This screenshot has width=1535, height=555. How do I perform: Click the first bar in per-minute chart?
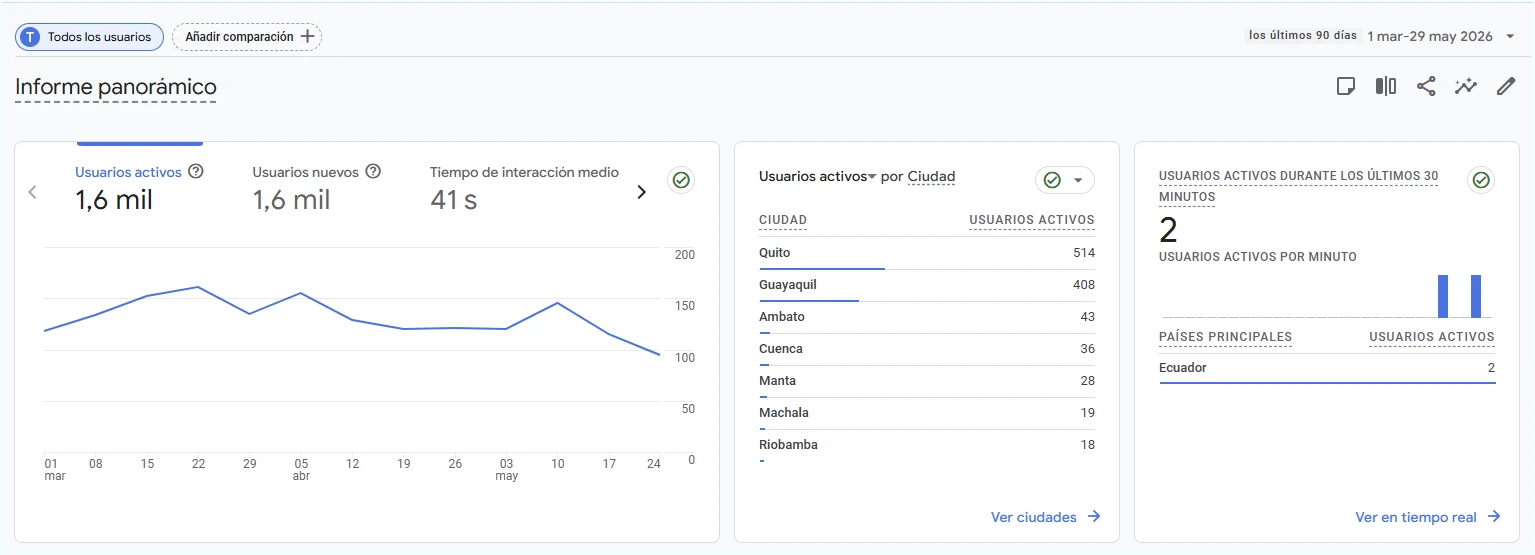tap(1443, 296)
